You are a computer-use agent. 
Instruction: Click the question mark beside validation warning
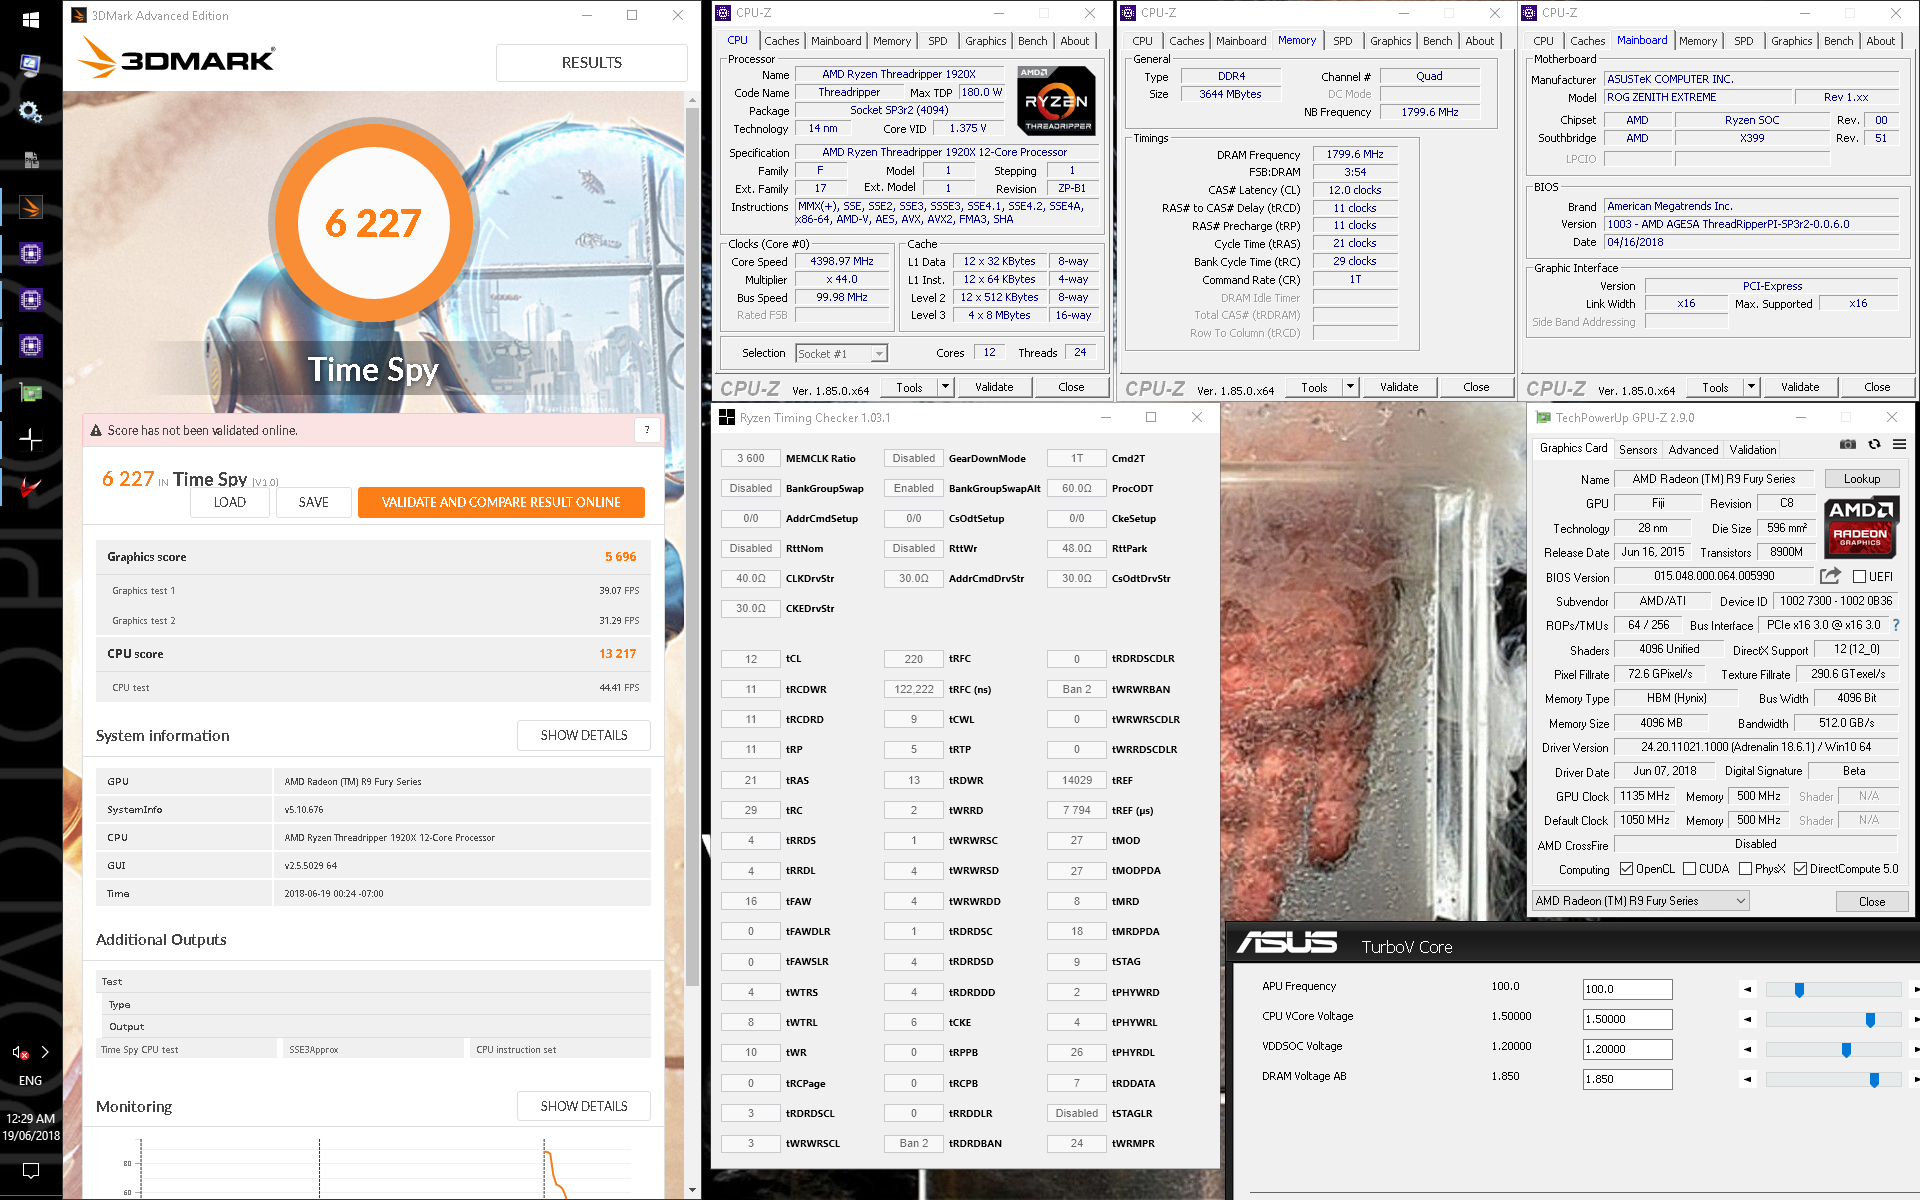[647, 430]
